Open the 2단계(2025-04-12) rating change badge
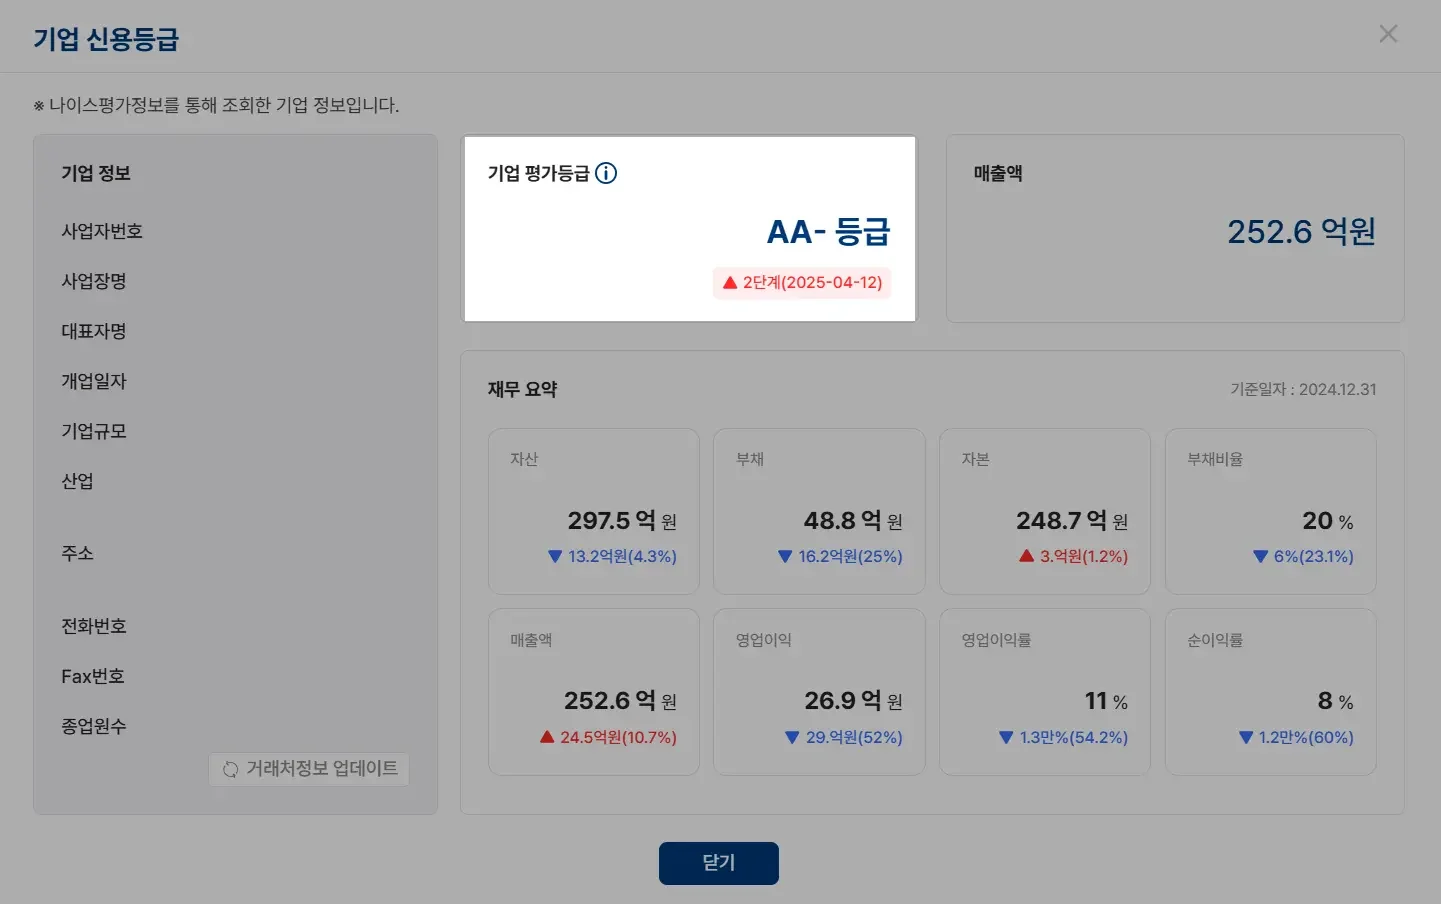This screenshot has height=904, width=1441. [801, 283]
